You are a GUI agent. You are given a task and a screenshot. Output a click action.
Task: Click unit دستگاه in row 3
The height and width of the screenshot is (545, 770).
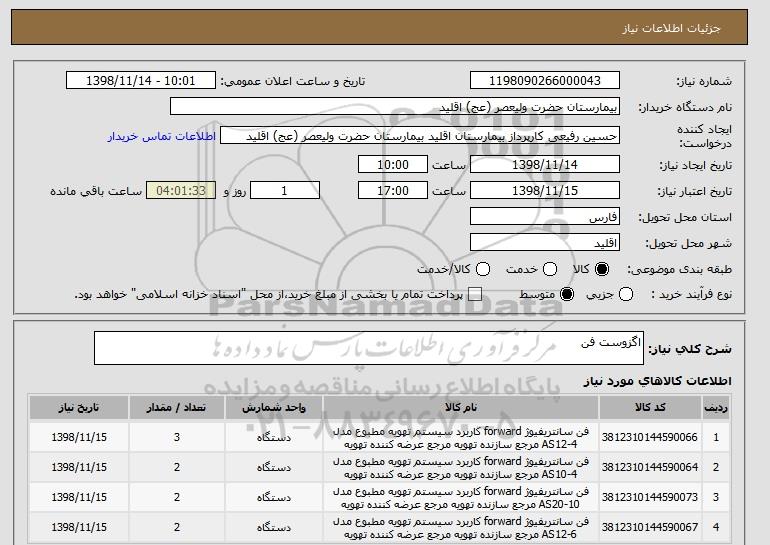[274, 497]
